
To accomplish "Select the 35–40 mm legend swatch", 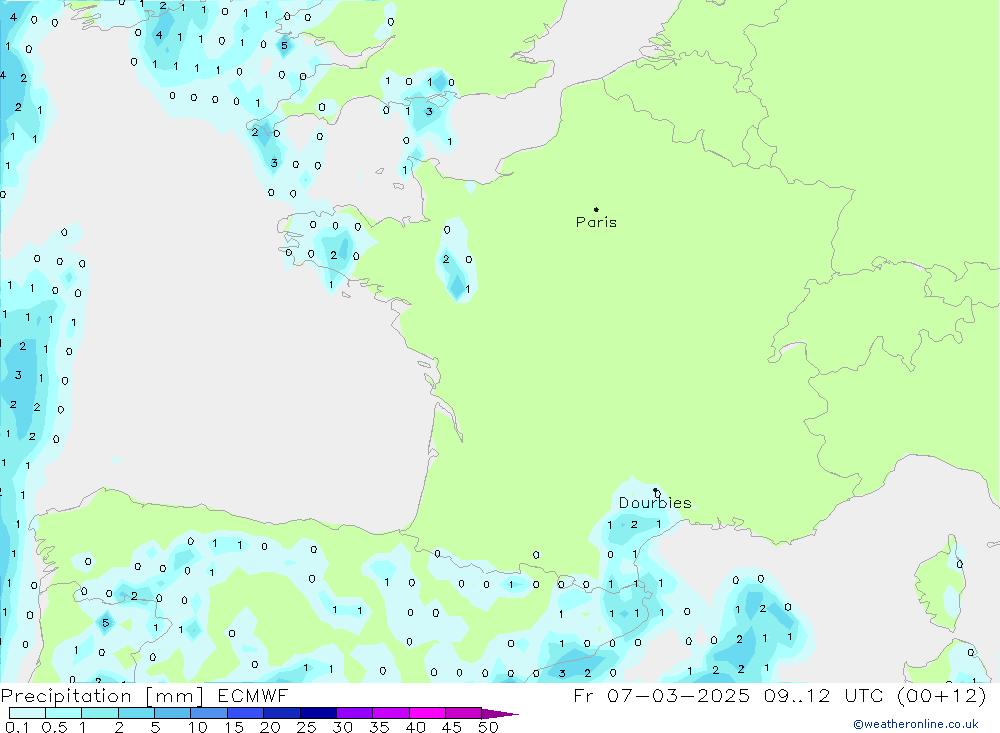I will (391, 713).
